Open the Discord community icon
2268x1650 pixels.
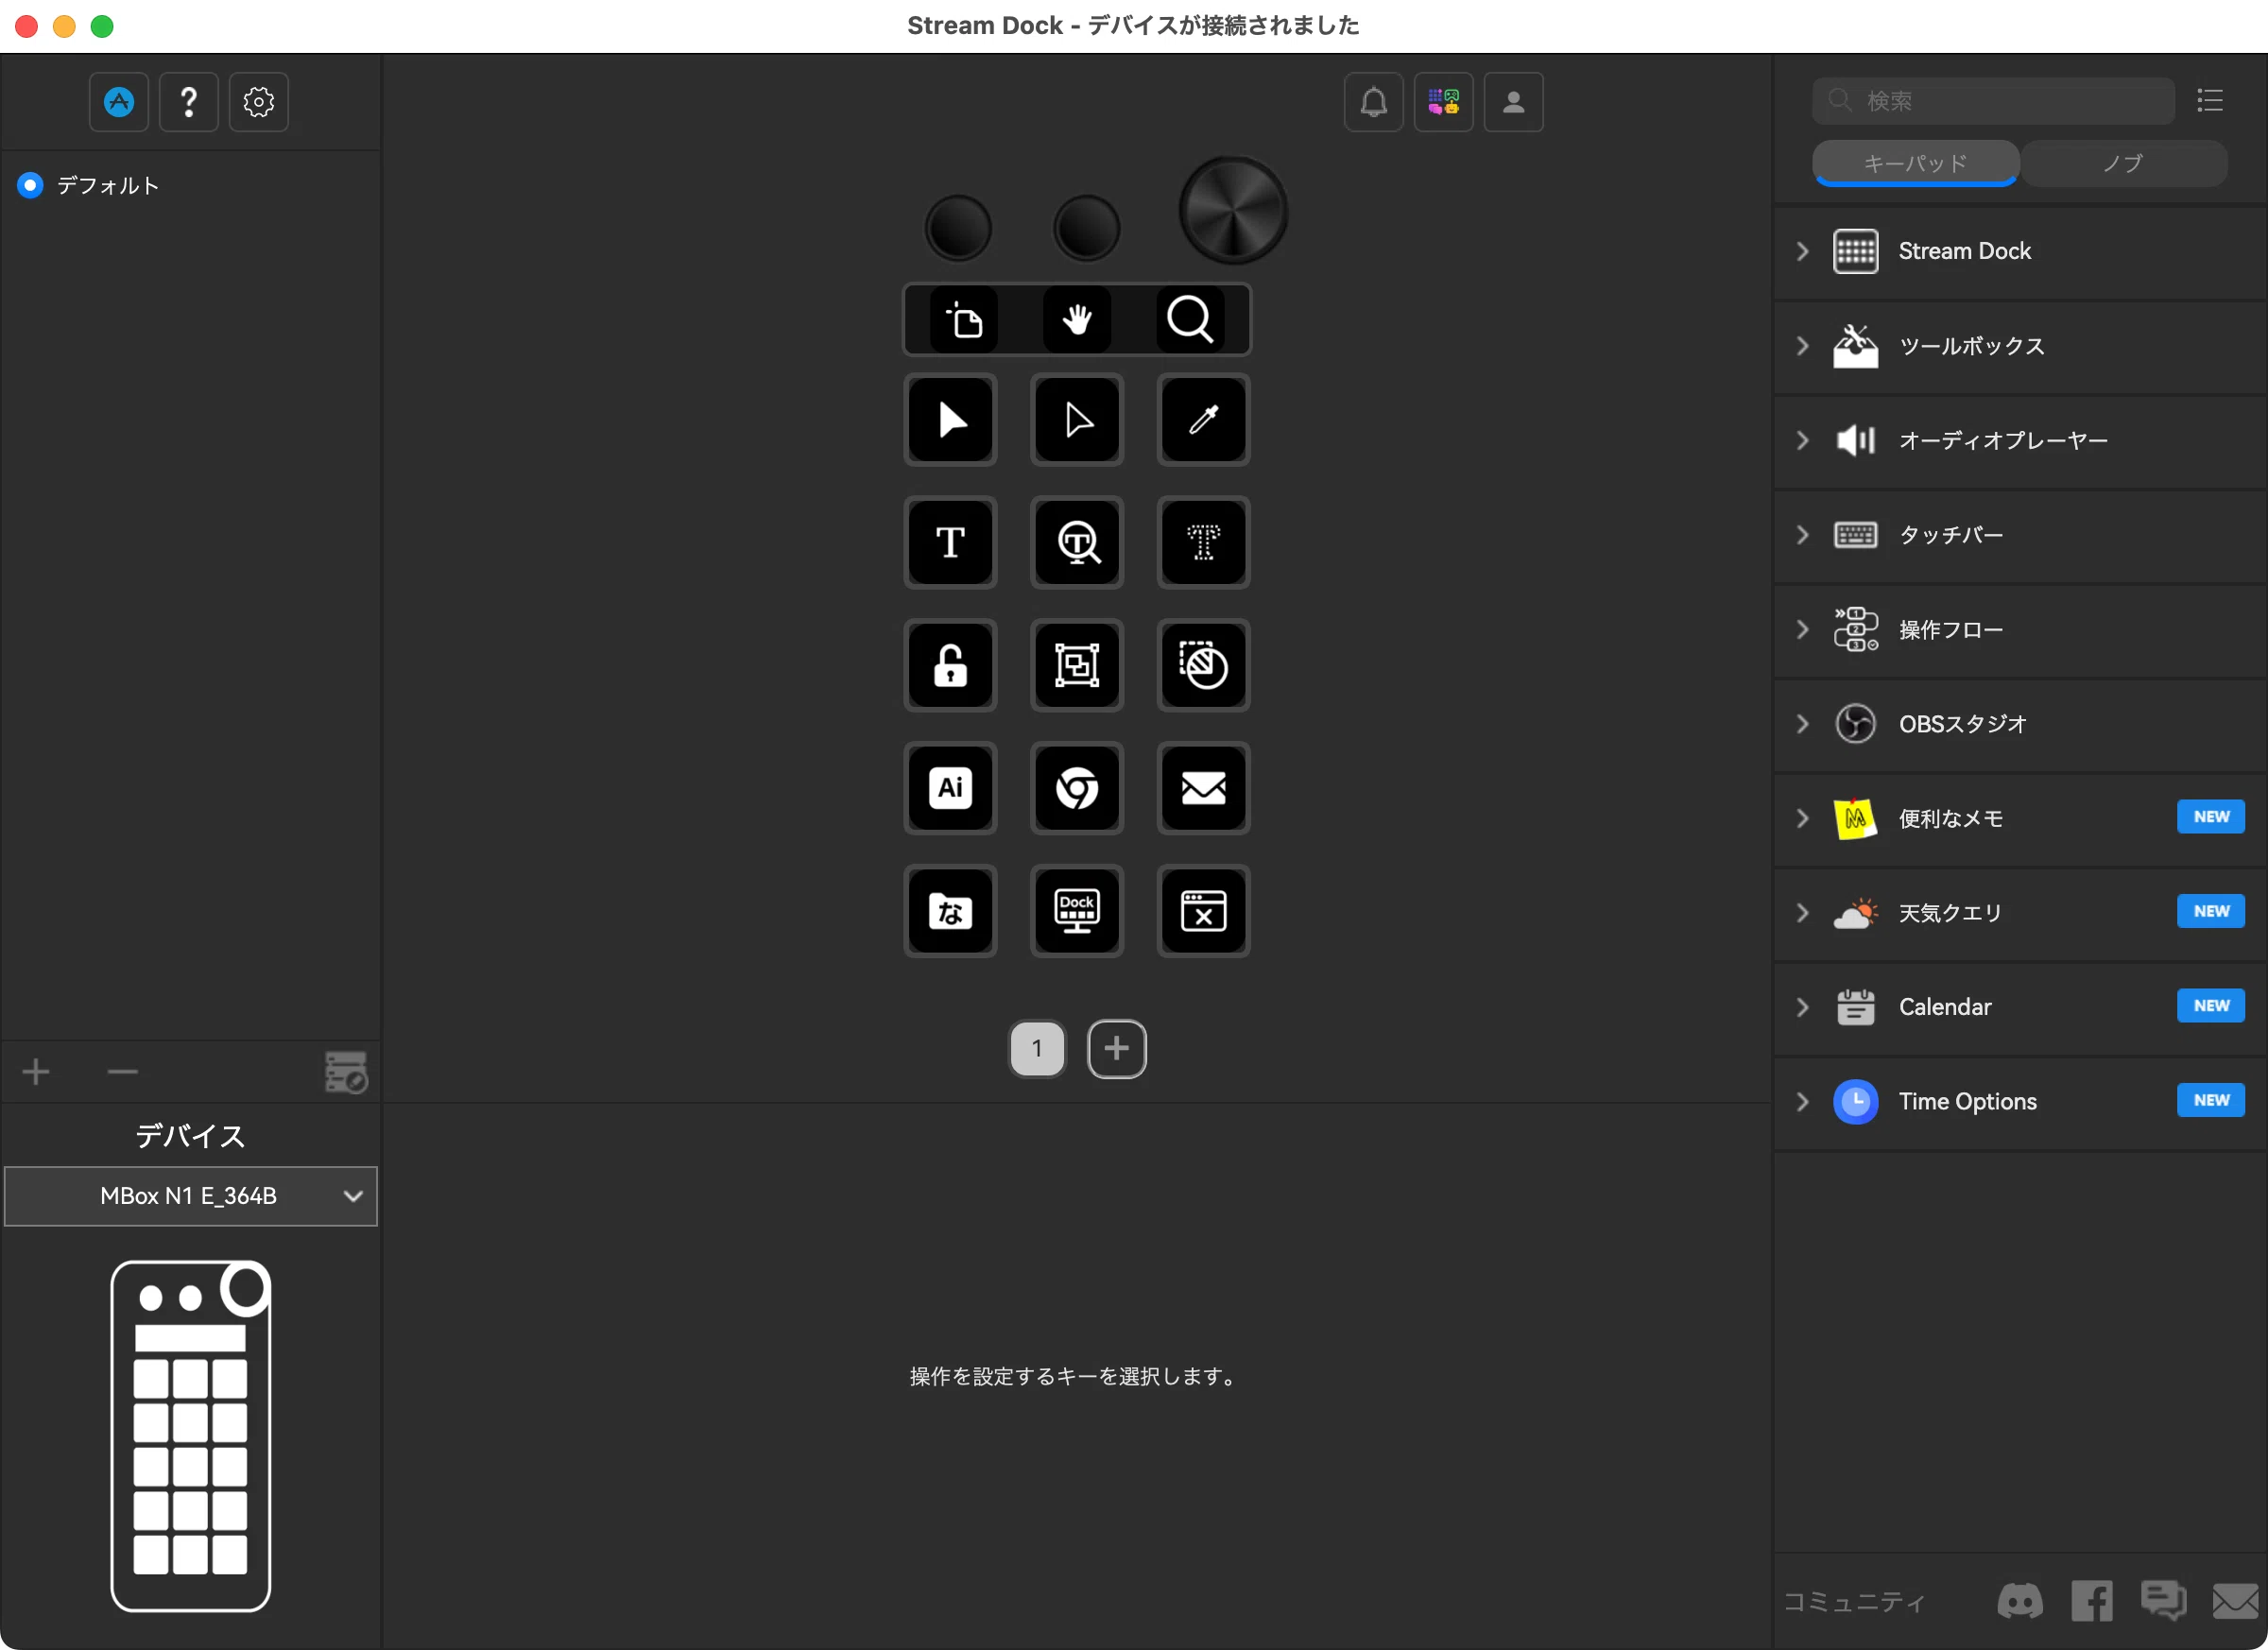click(2020, 1601)
